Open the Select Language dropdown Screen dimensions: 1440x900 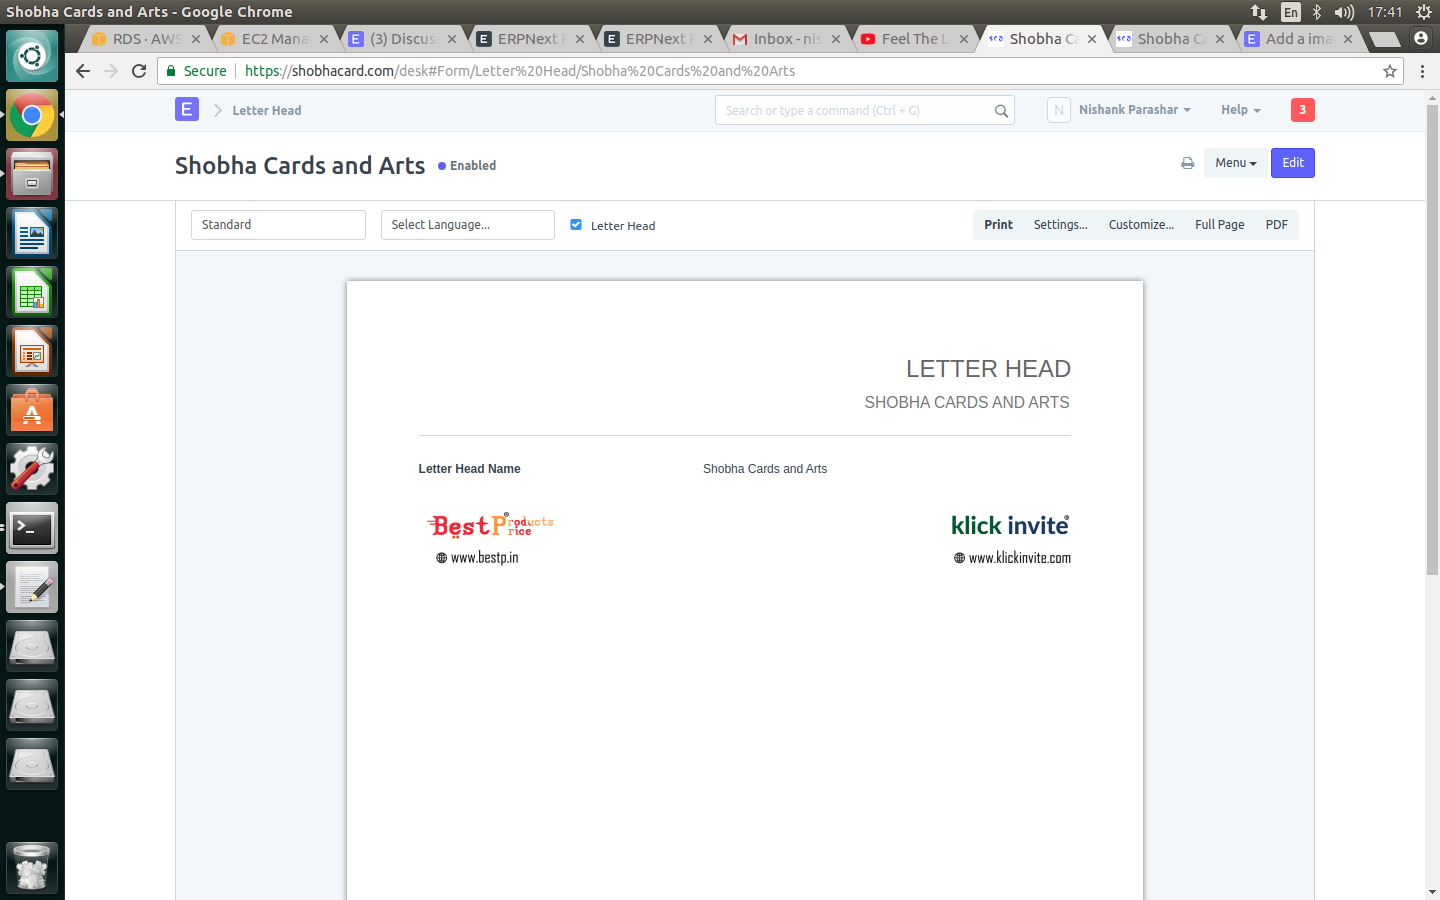pyautogui.click(x=468, y=225)
